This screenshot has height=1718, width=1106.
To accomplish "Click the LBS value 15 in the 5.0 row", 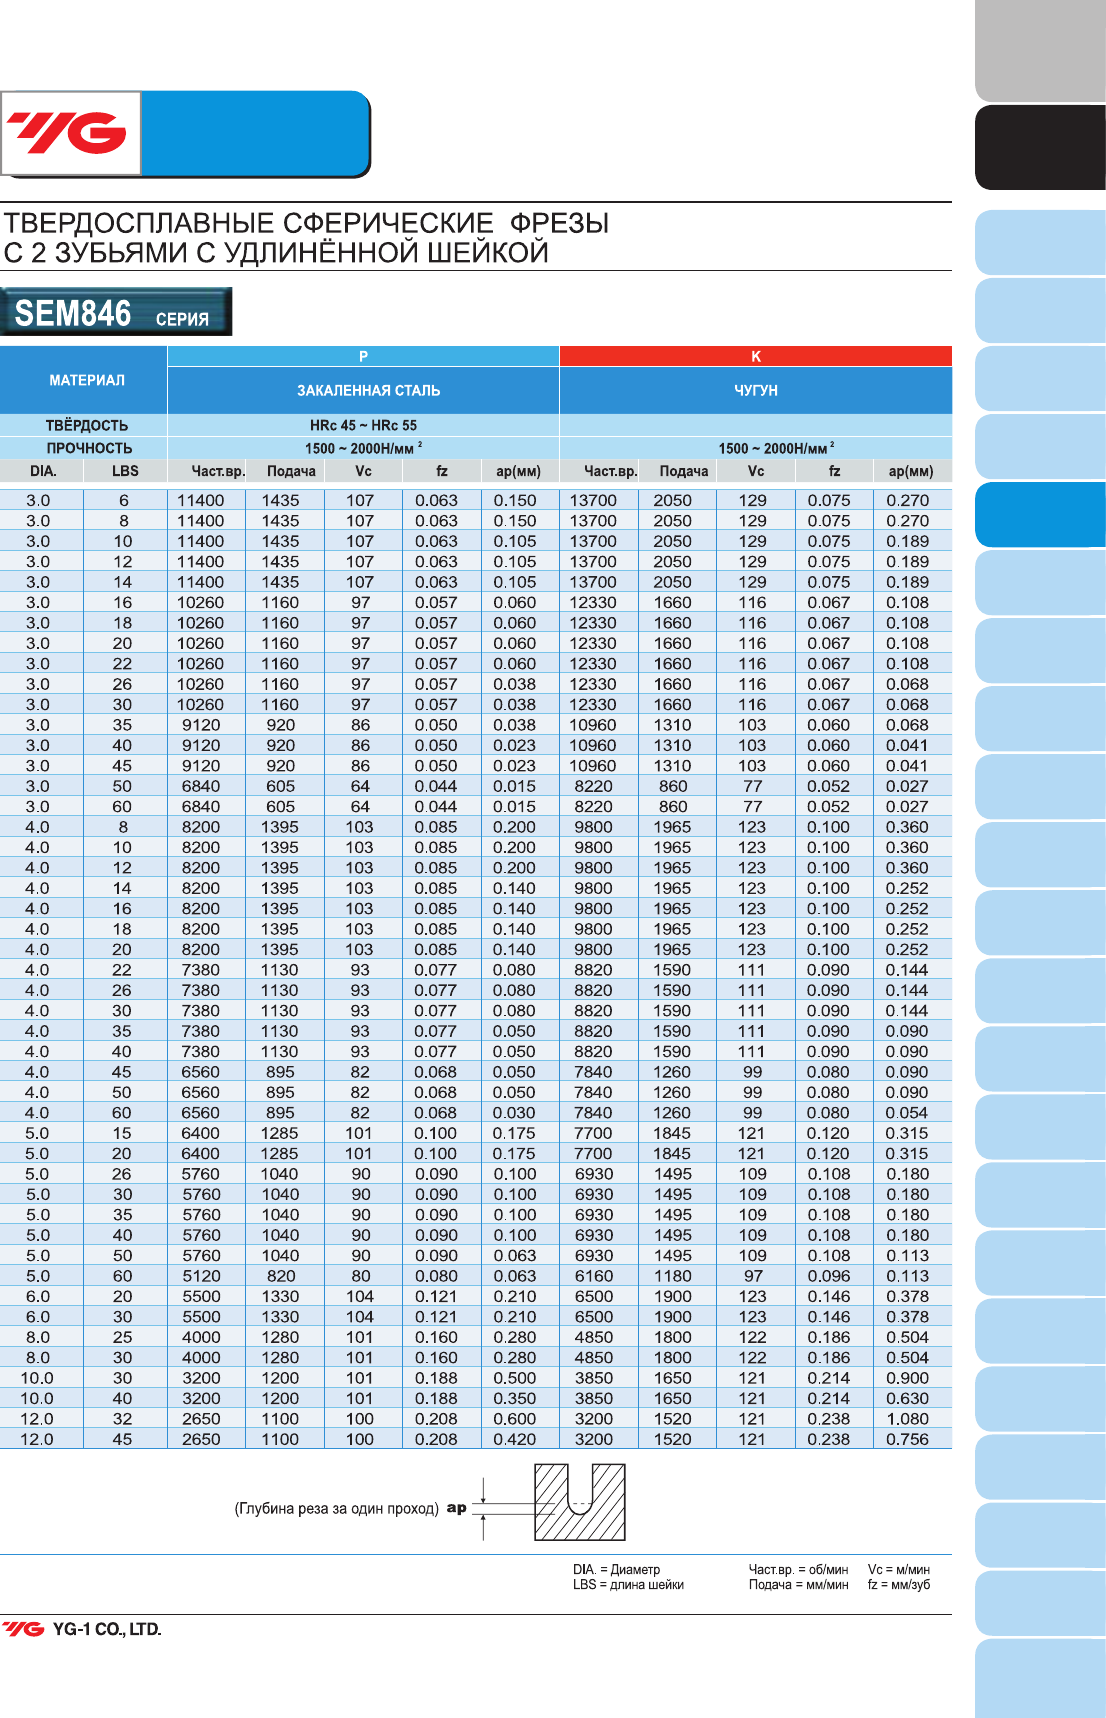I will coord(122,1133).
